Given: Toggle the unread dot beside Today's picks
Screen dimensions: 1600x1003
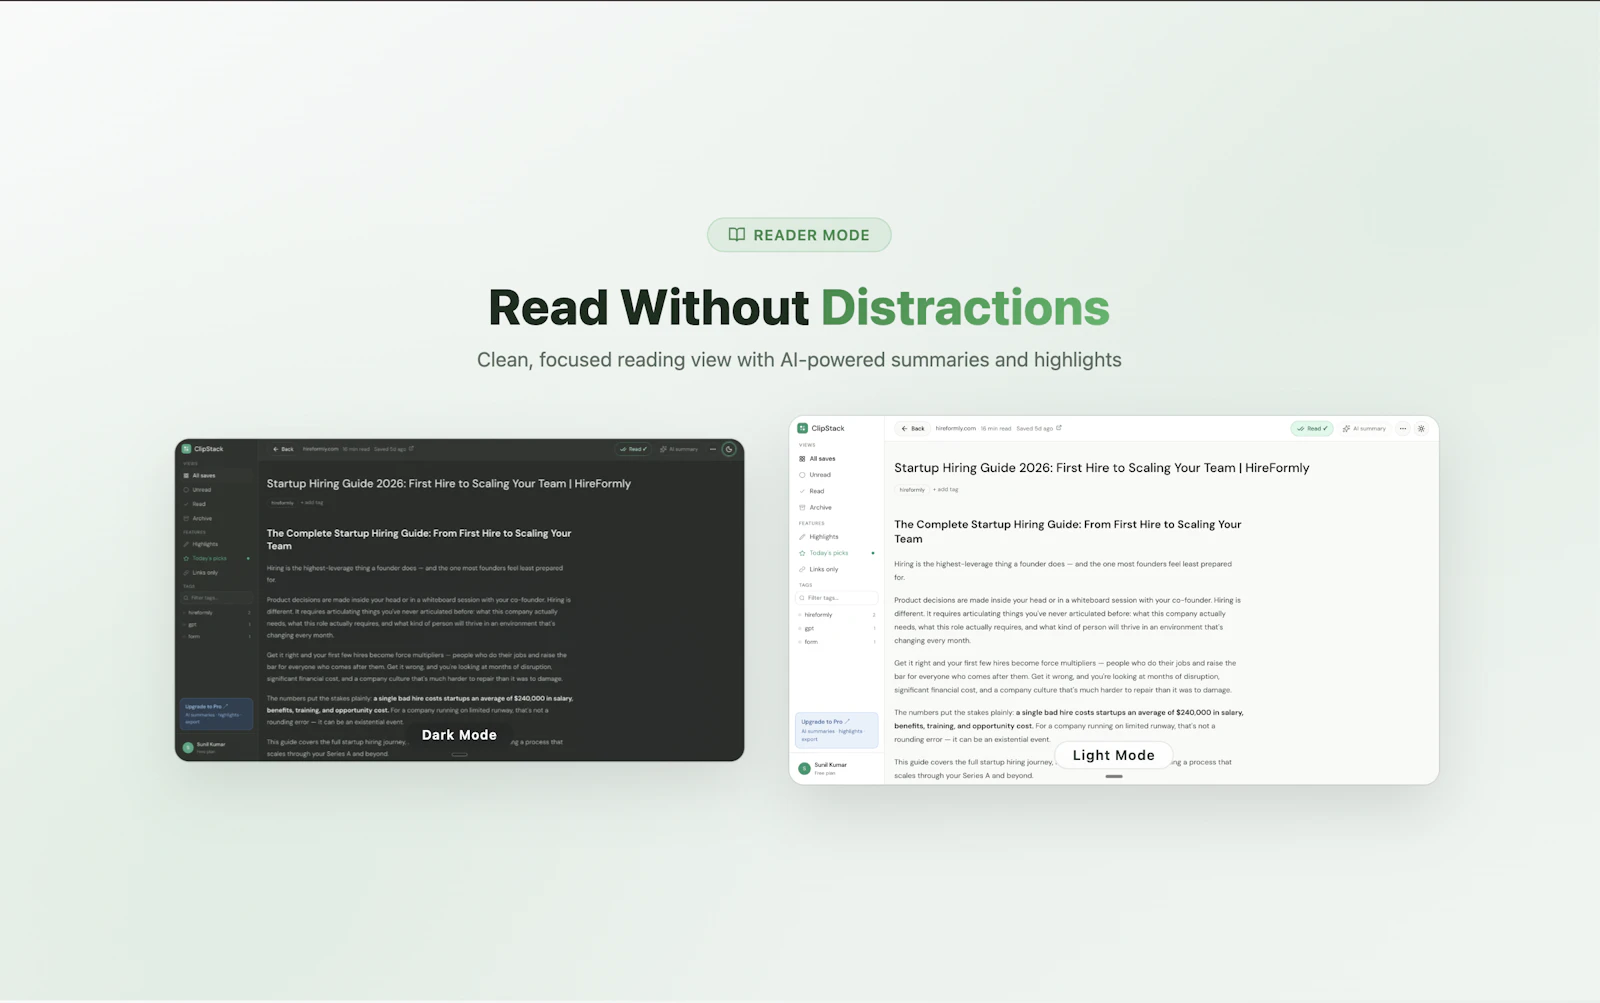Looking at the screenshot, I should pos(873,553).
